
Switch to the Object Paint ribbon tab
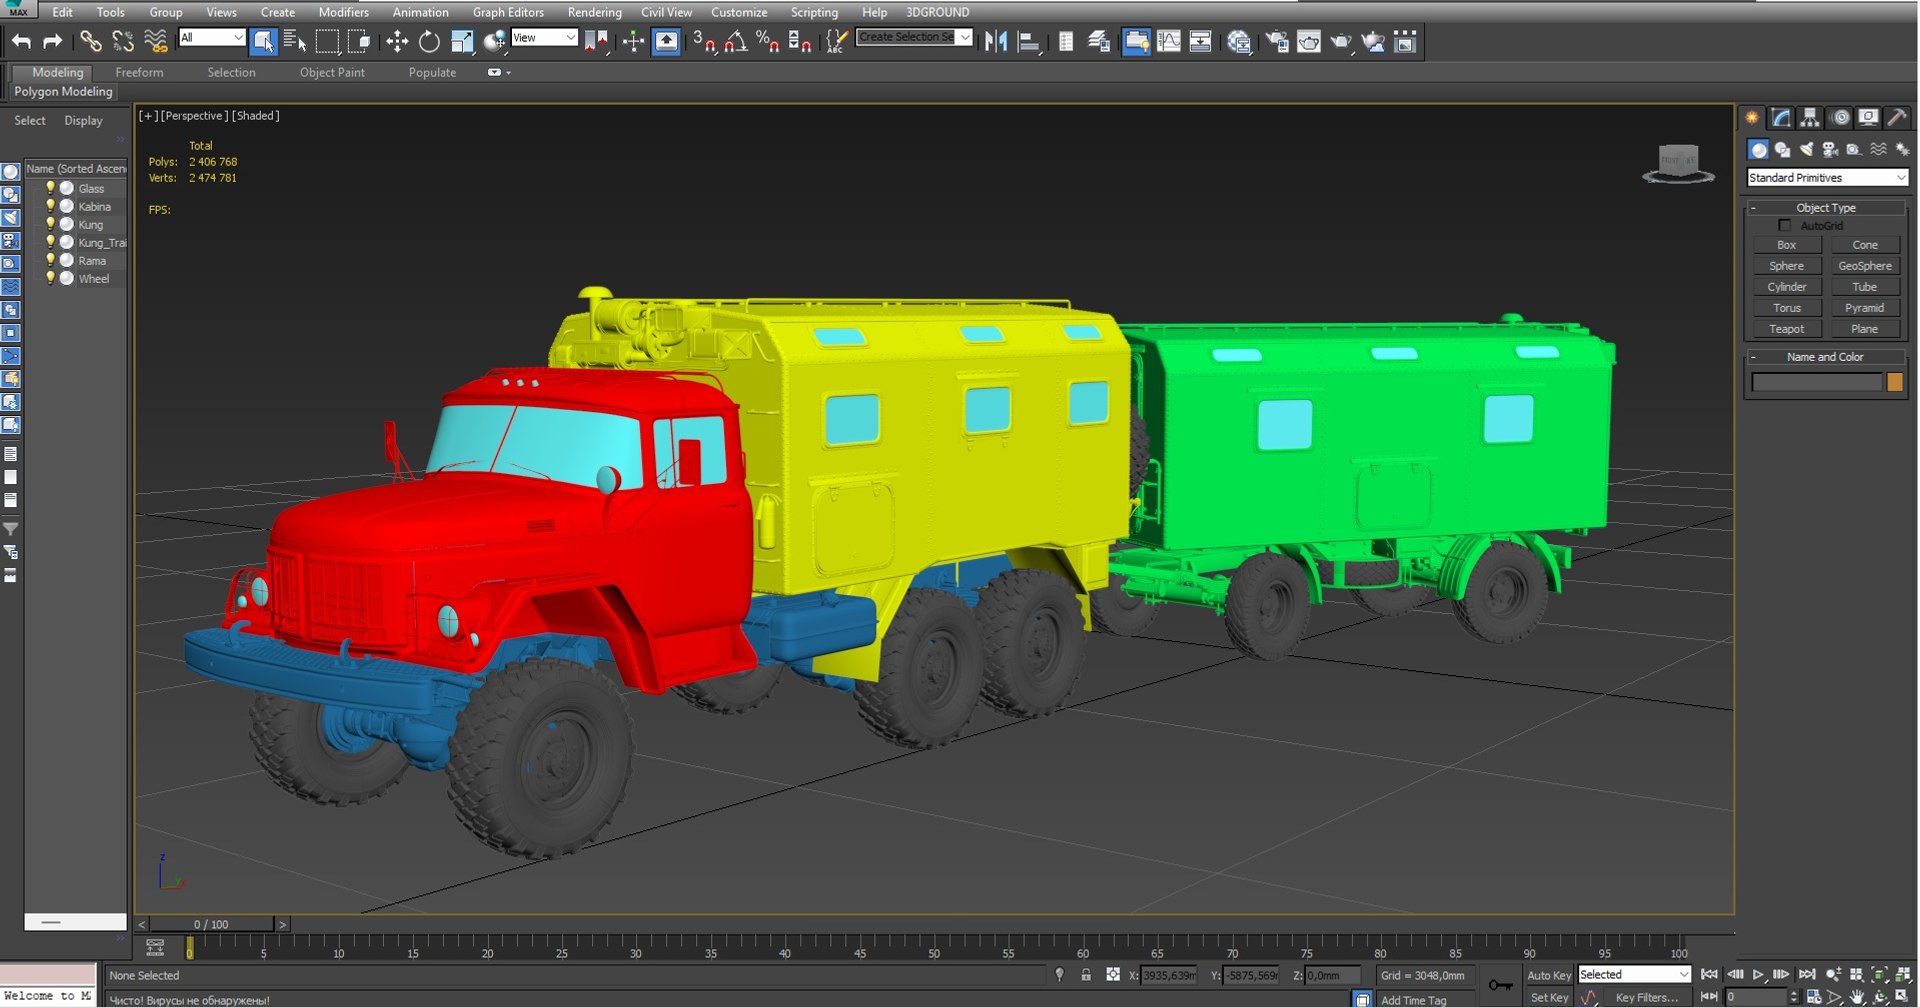coord(332,72)
